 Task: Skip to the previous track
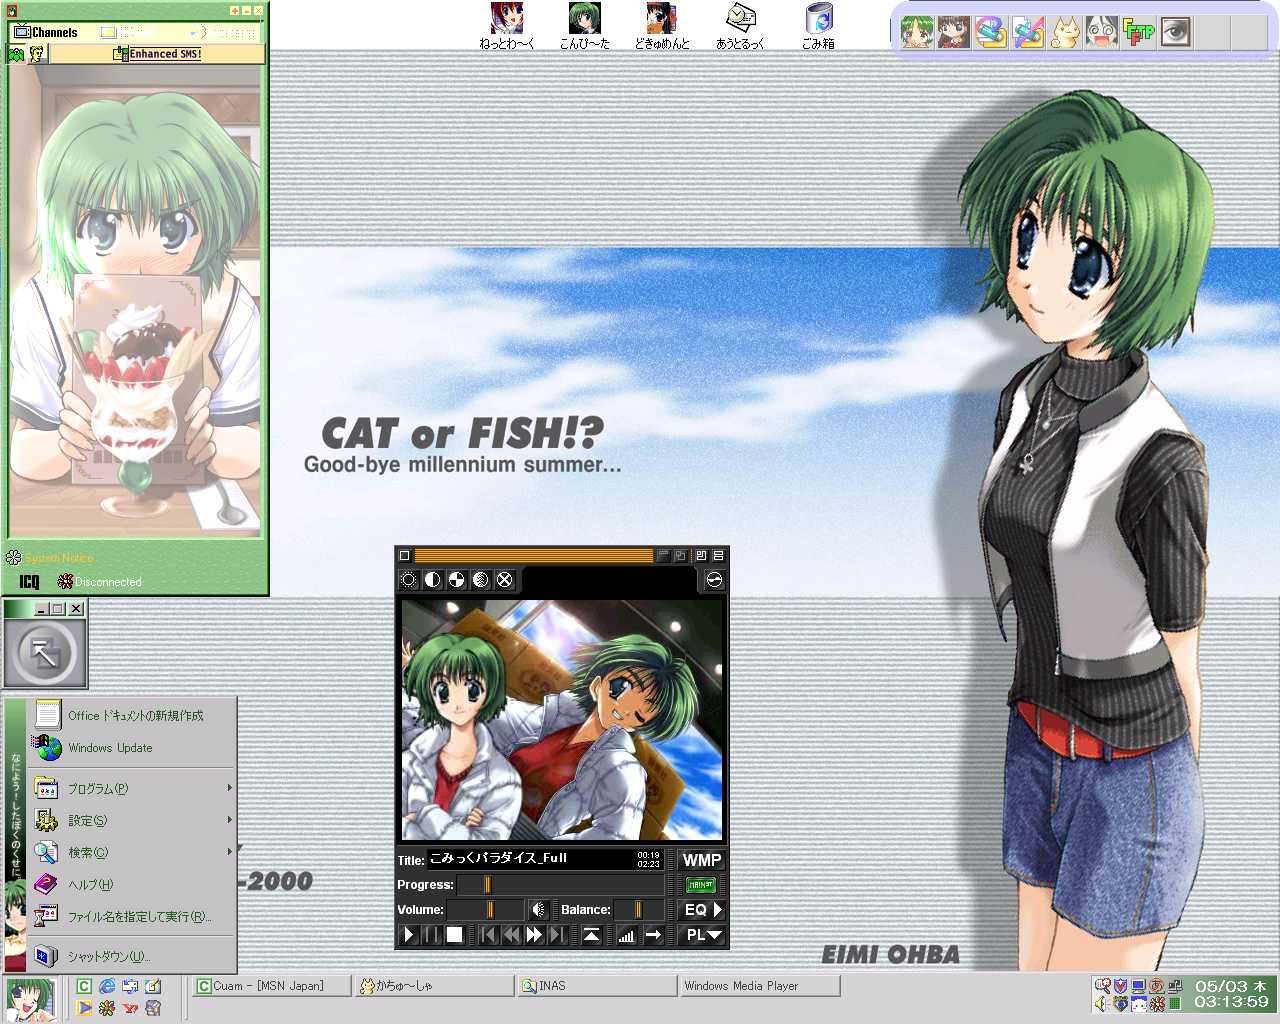tap(488, 935)
